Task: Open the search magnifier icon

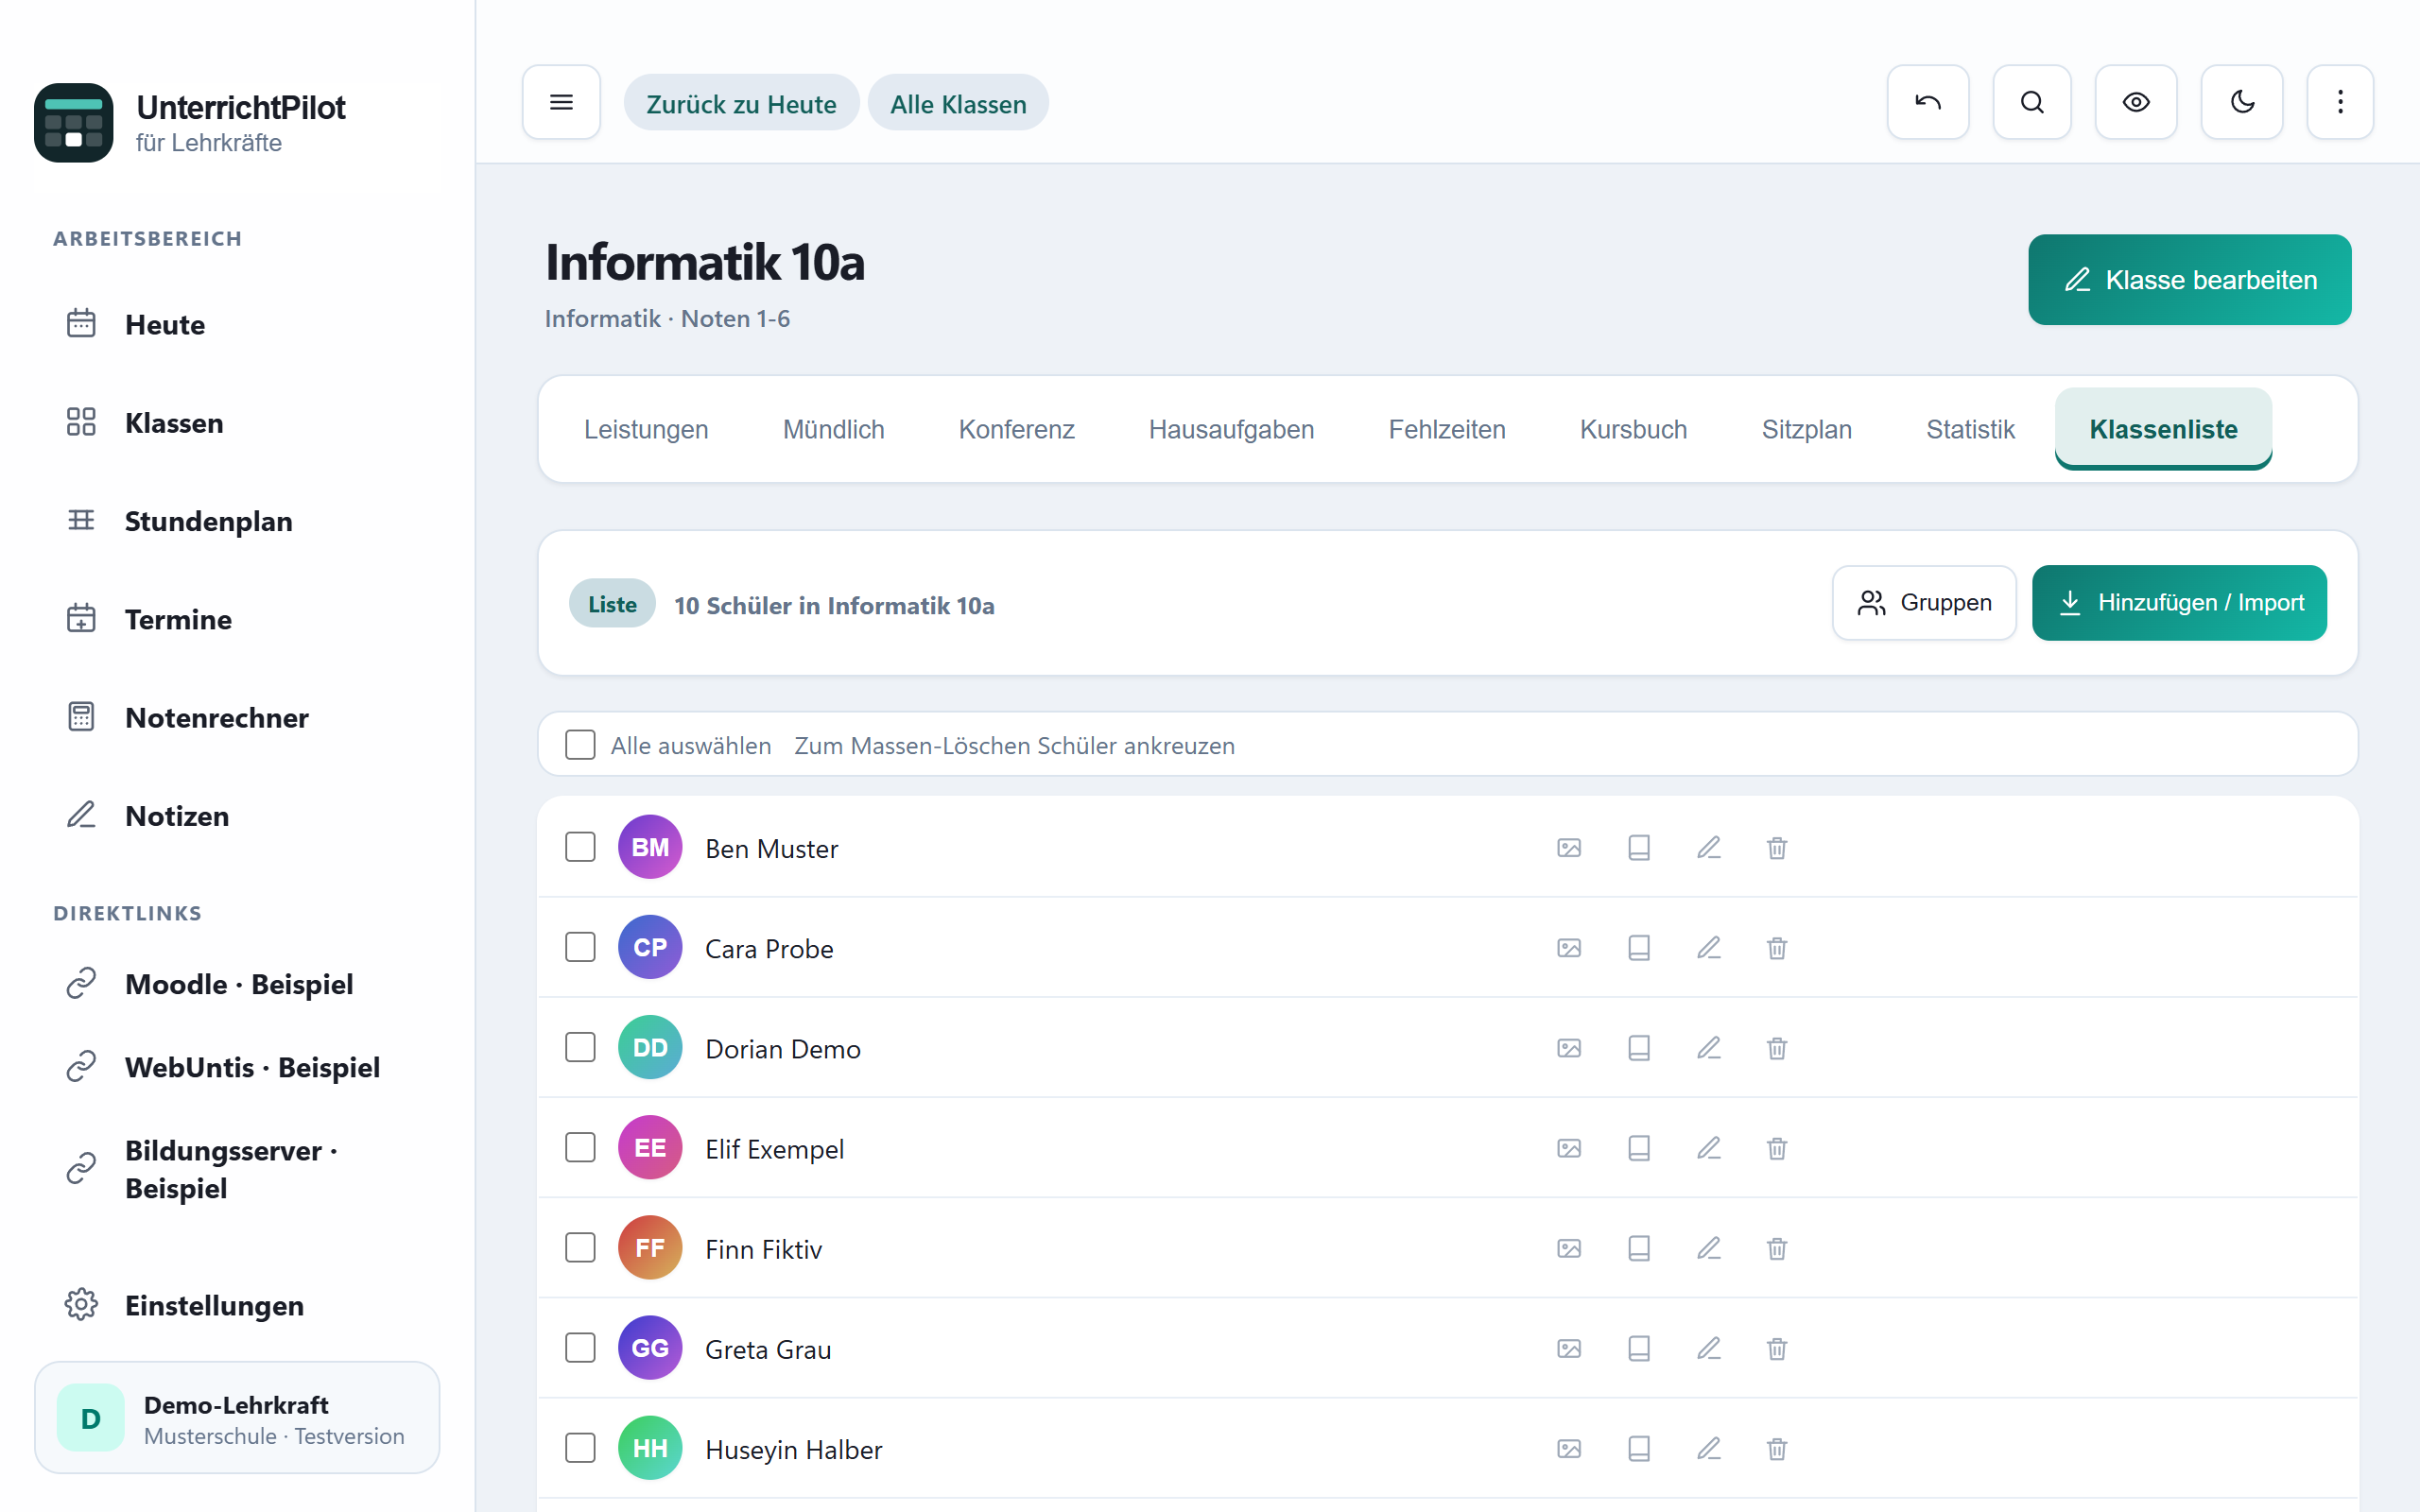Action: click(2031, 102)
